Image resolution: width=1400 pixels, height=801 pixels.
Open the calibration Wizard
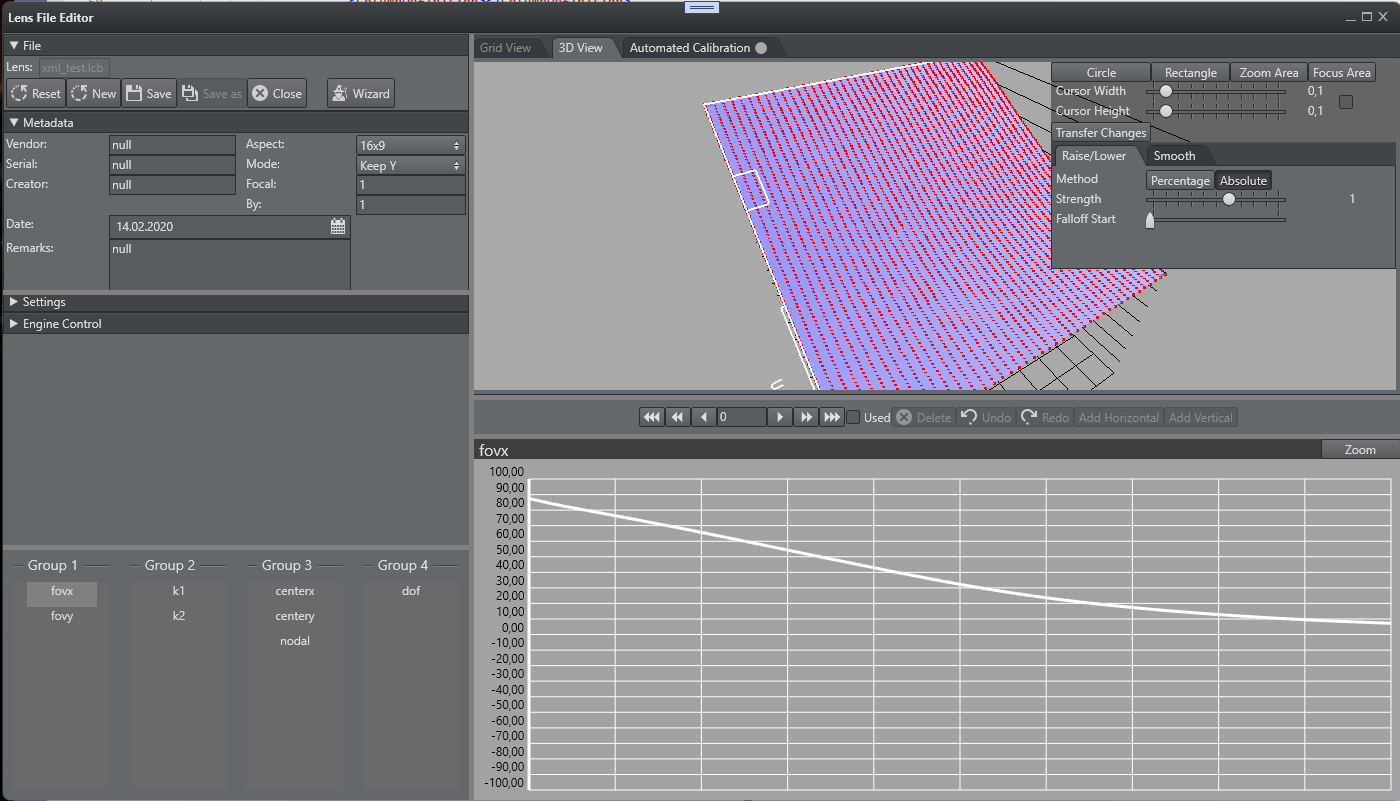pyautogui.click(x=360, y=93)
